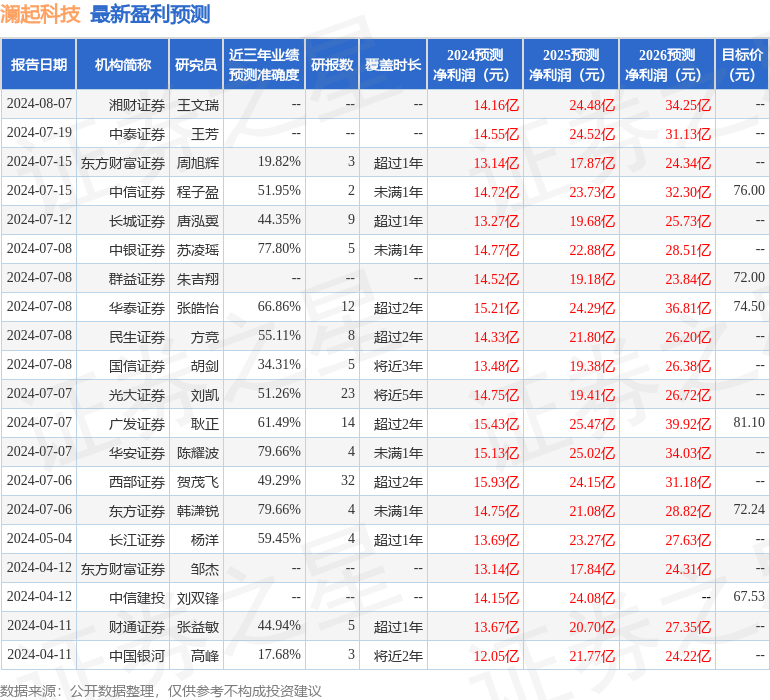The height and width of the screenshot is (700, 770).
Task: Click 2026 forecast 39.92亿
Action: pyautogui.click(x=688, y=424)
